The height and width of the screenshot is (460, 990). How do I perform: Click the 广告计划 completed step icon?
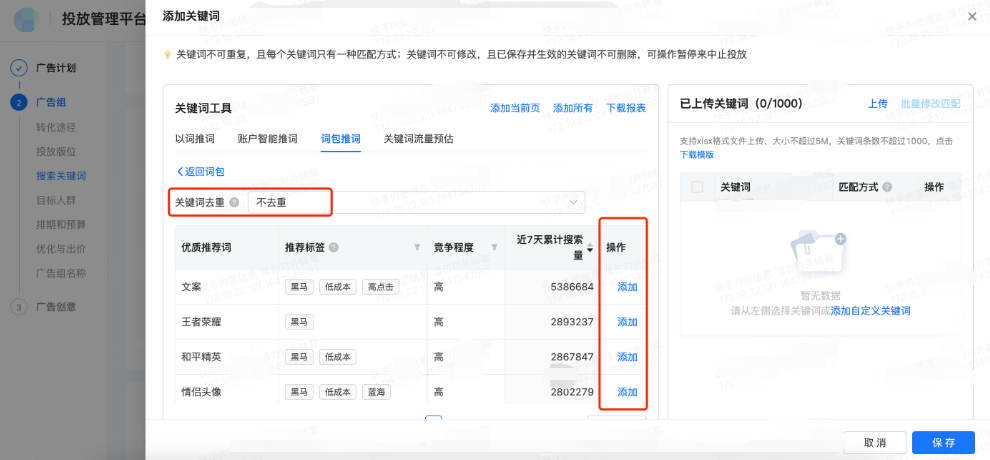[19, 68]
